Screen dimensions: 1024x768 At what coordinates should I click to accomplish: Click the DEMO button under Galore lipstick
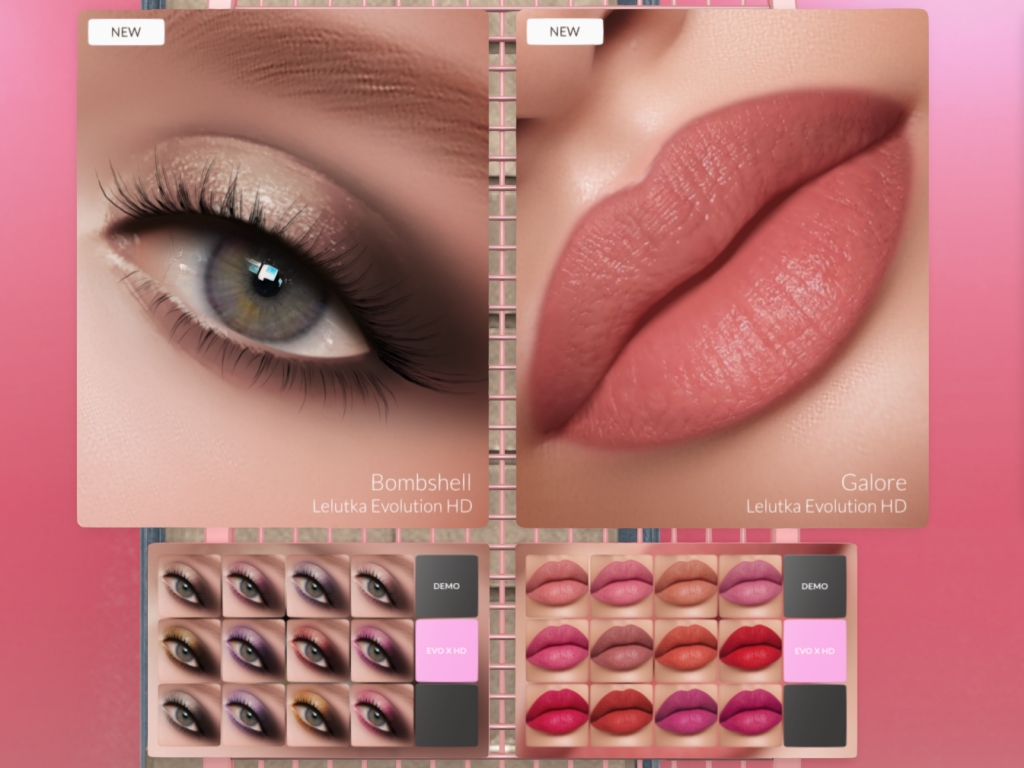click(814, 586)
